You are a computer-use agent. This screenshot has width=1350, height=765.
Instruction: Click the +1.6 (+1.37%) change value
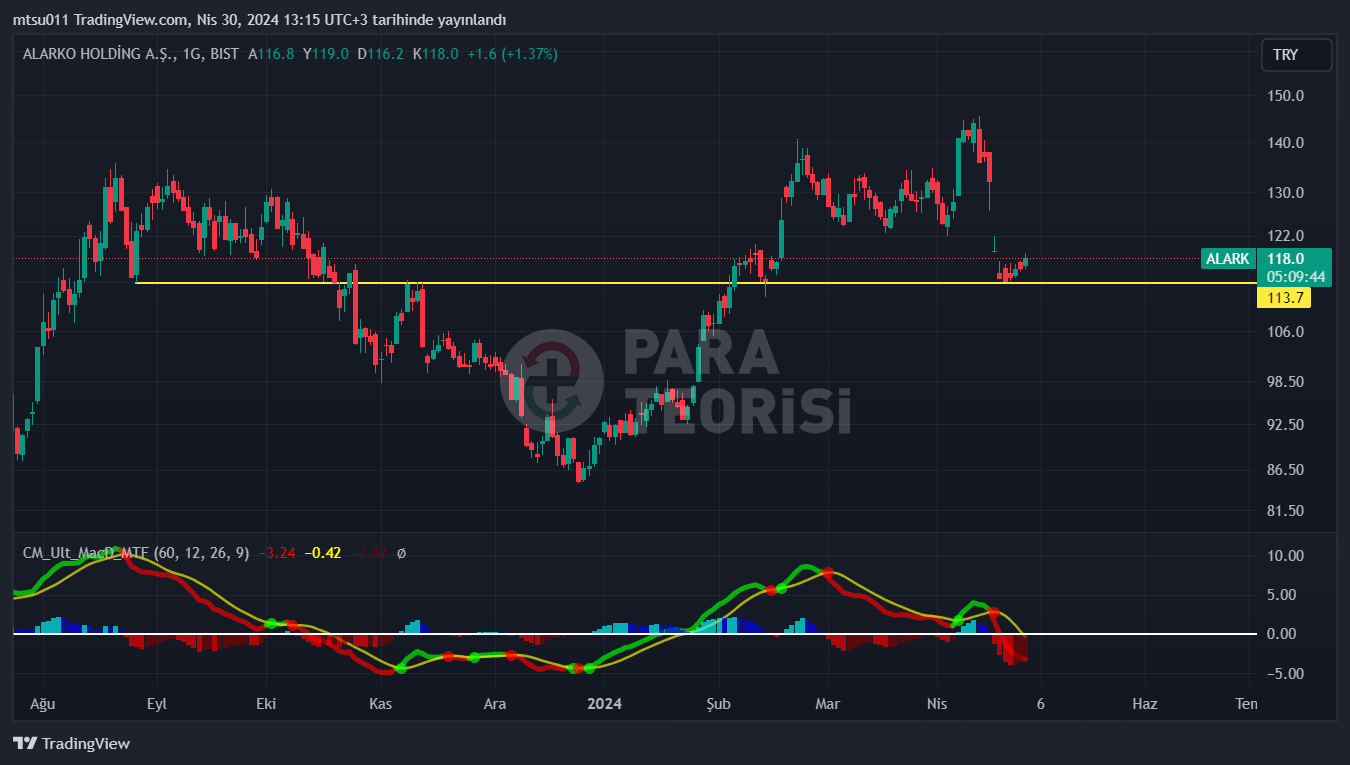pyautogui.click(x=512, y=54)
